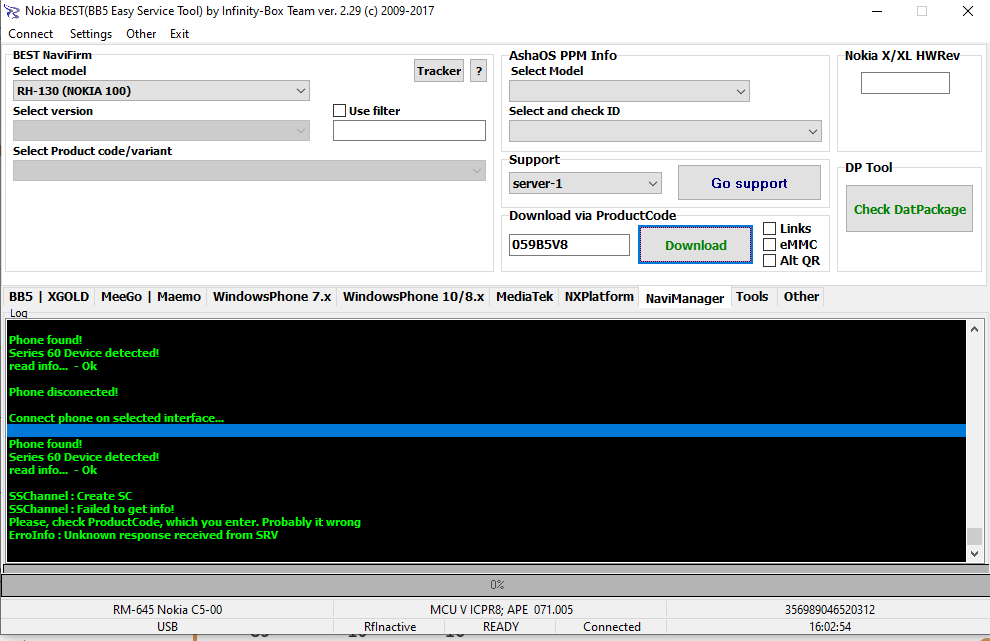Click status bar text 'MCU V ICPR8; APE 071.005'

(501, 609)
